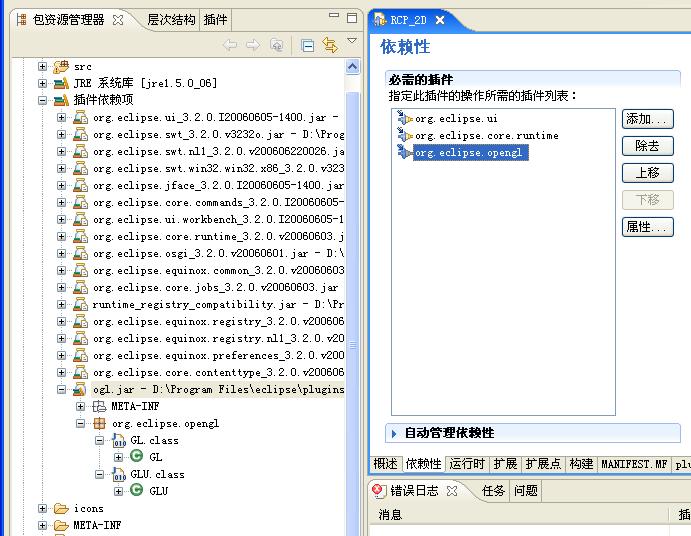Click the 添加... button
This screenshot has width=691, height=536.
click(647, 119)
